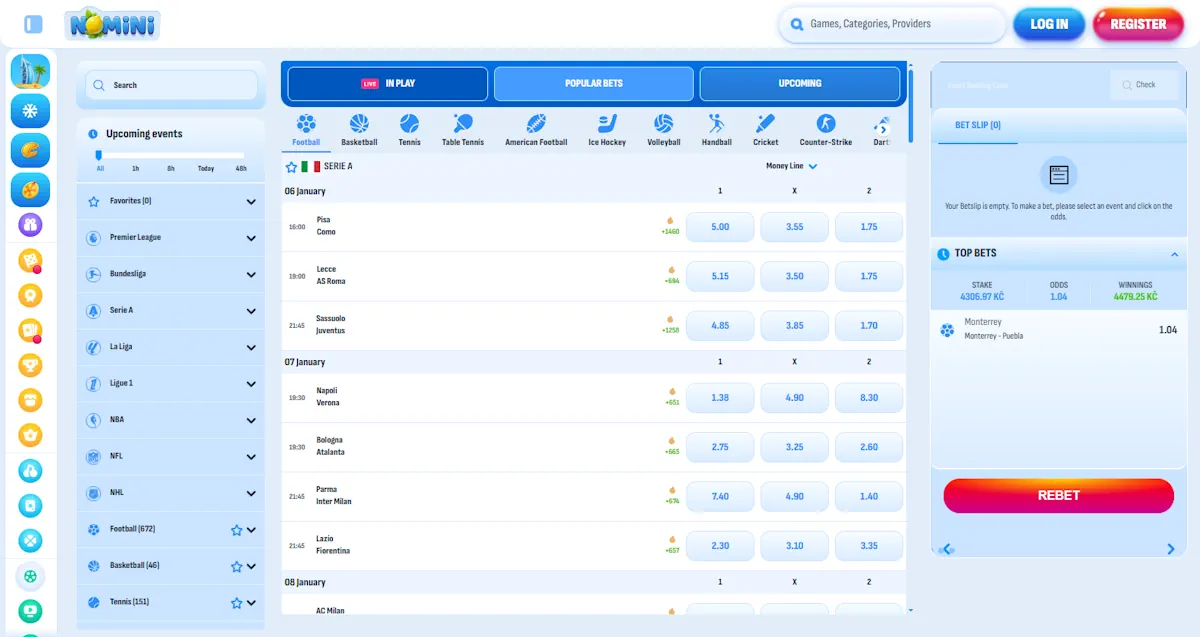Viewport: 1200px width, 637px height.
Task: Expand the Bundesliga section
Action: (x=170, y=274)
